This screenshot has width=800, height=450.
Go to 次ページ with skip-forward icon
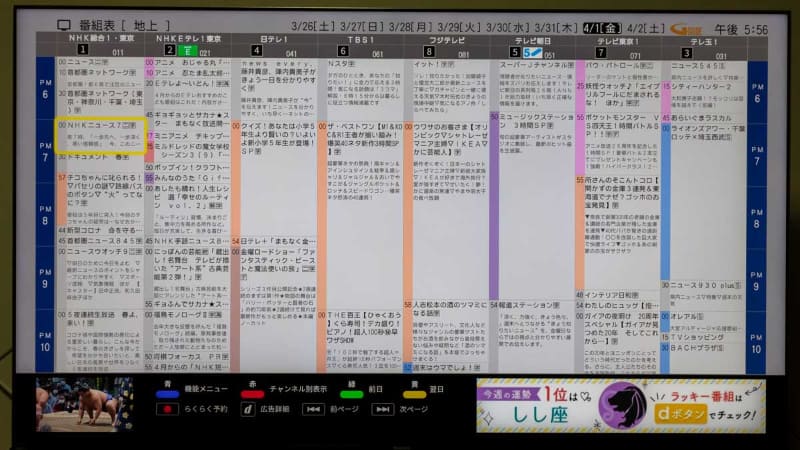coord(383,409)
